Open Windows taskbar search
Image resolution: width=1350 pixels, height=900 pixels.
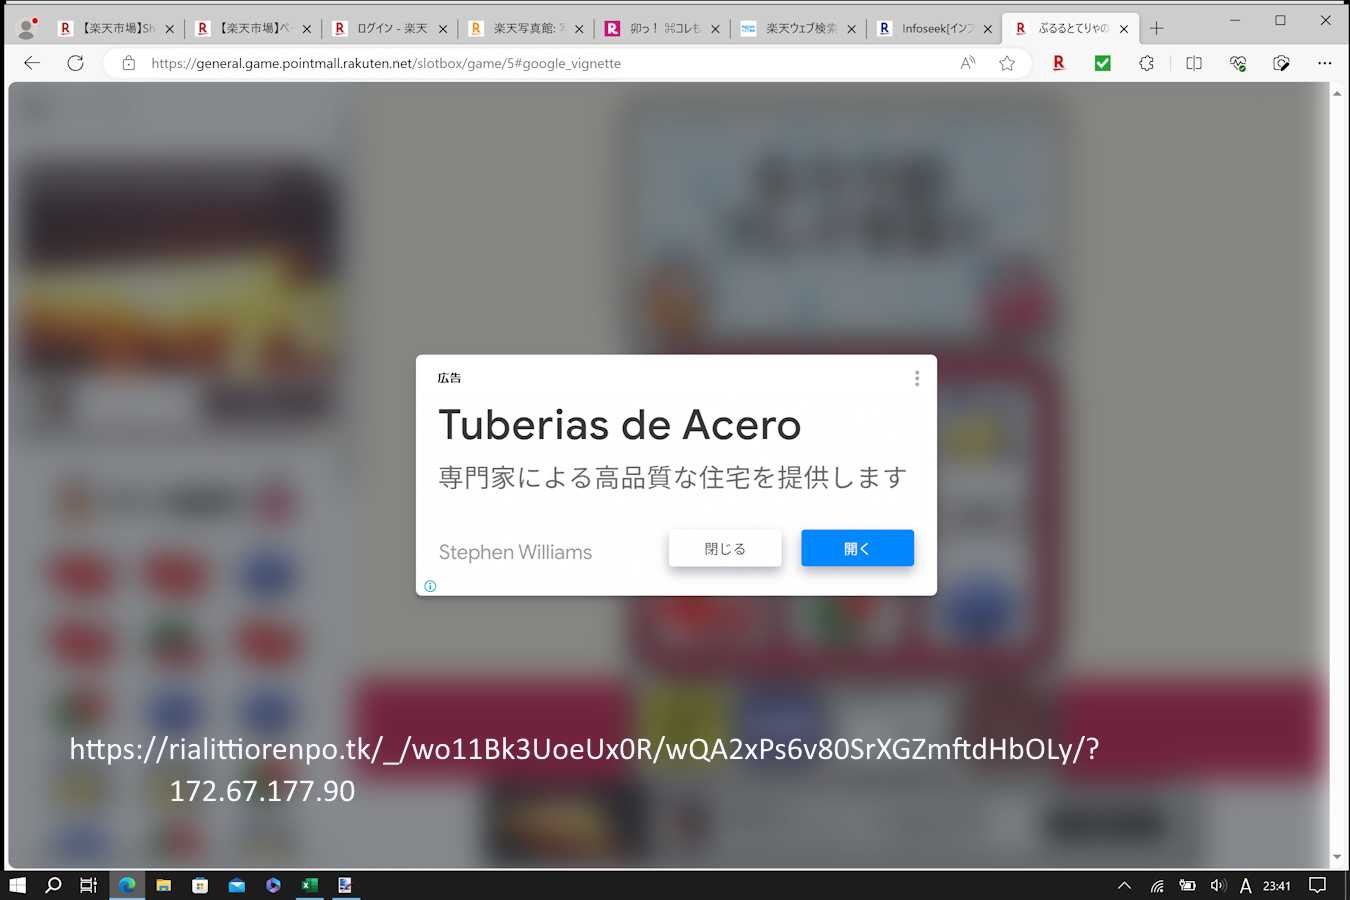tap(53, 885)
